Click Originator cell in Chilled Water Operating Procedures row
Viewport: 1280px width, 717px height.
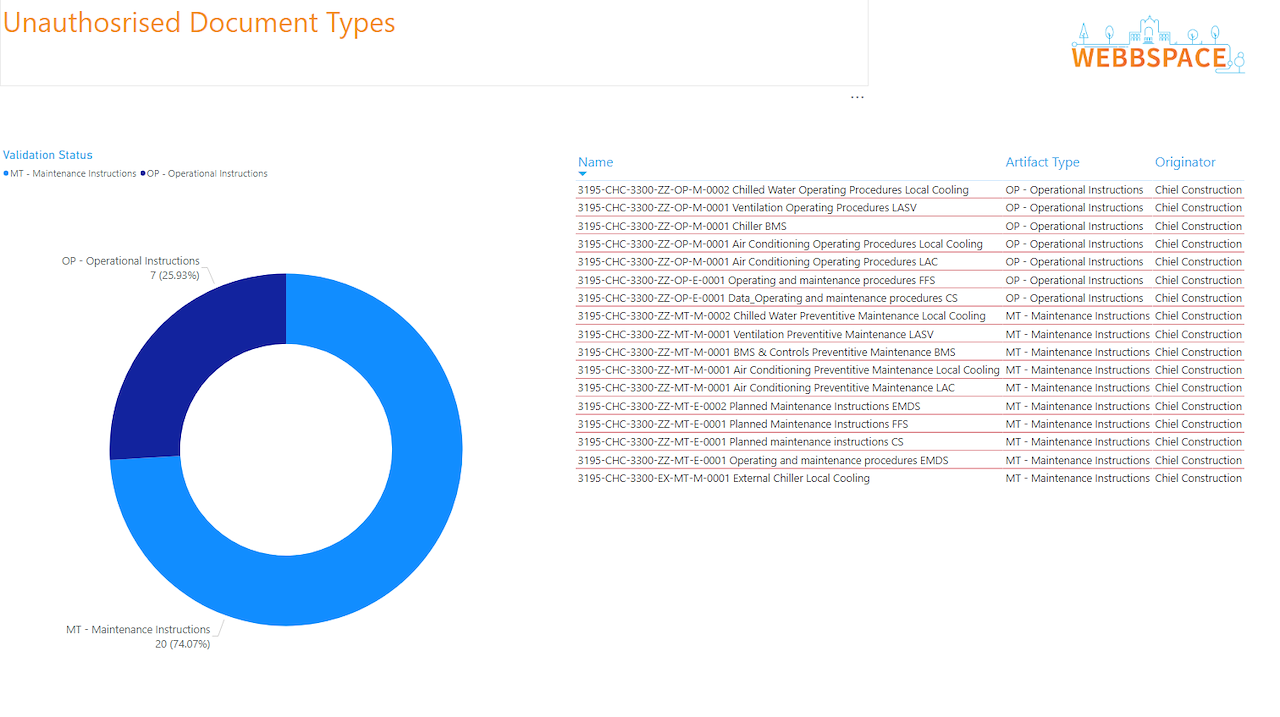point(1198,190)
